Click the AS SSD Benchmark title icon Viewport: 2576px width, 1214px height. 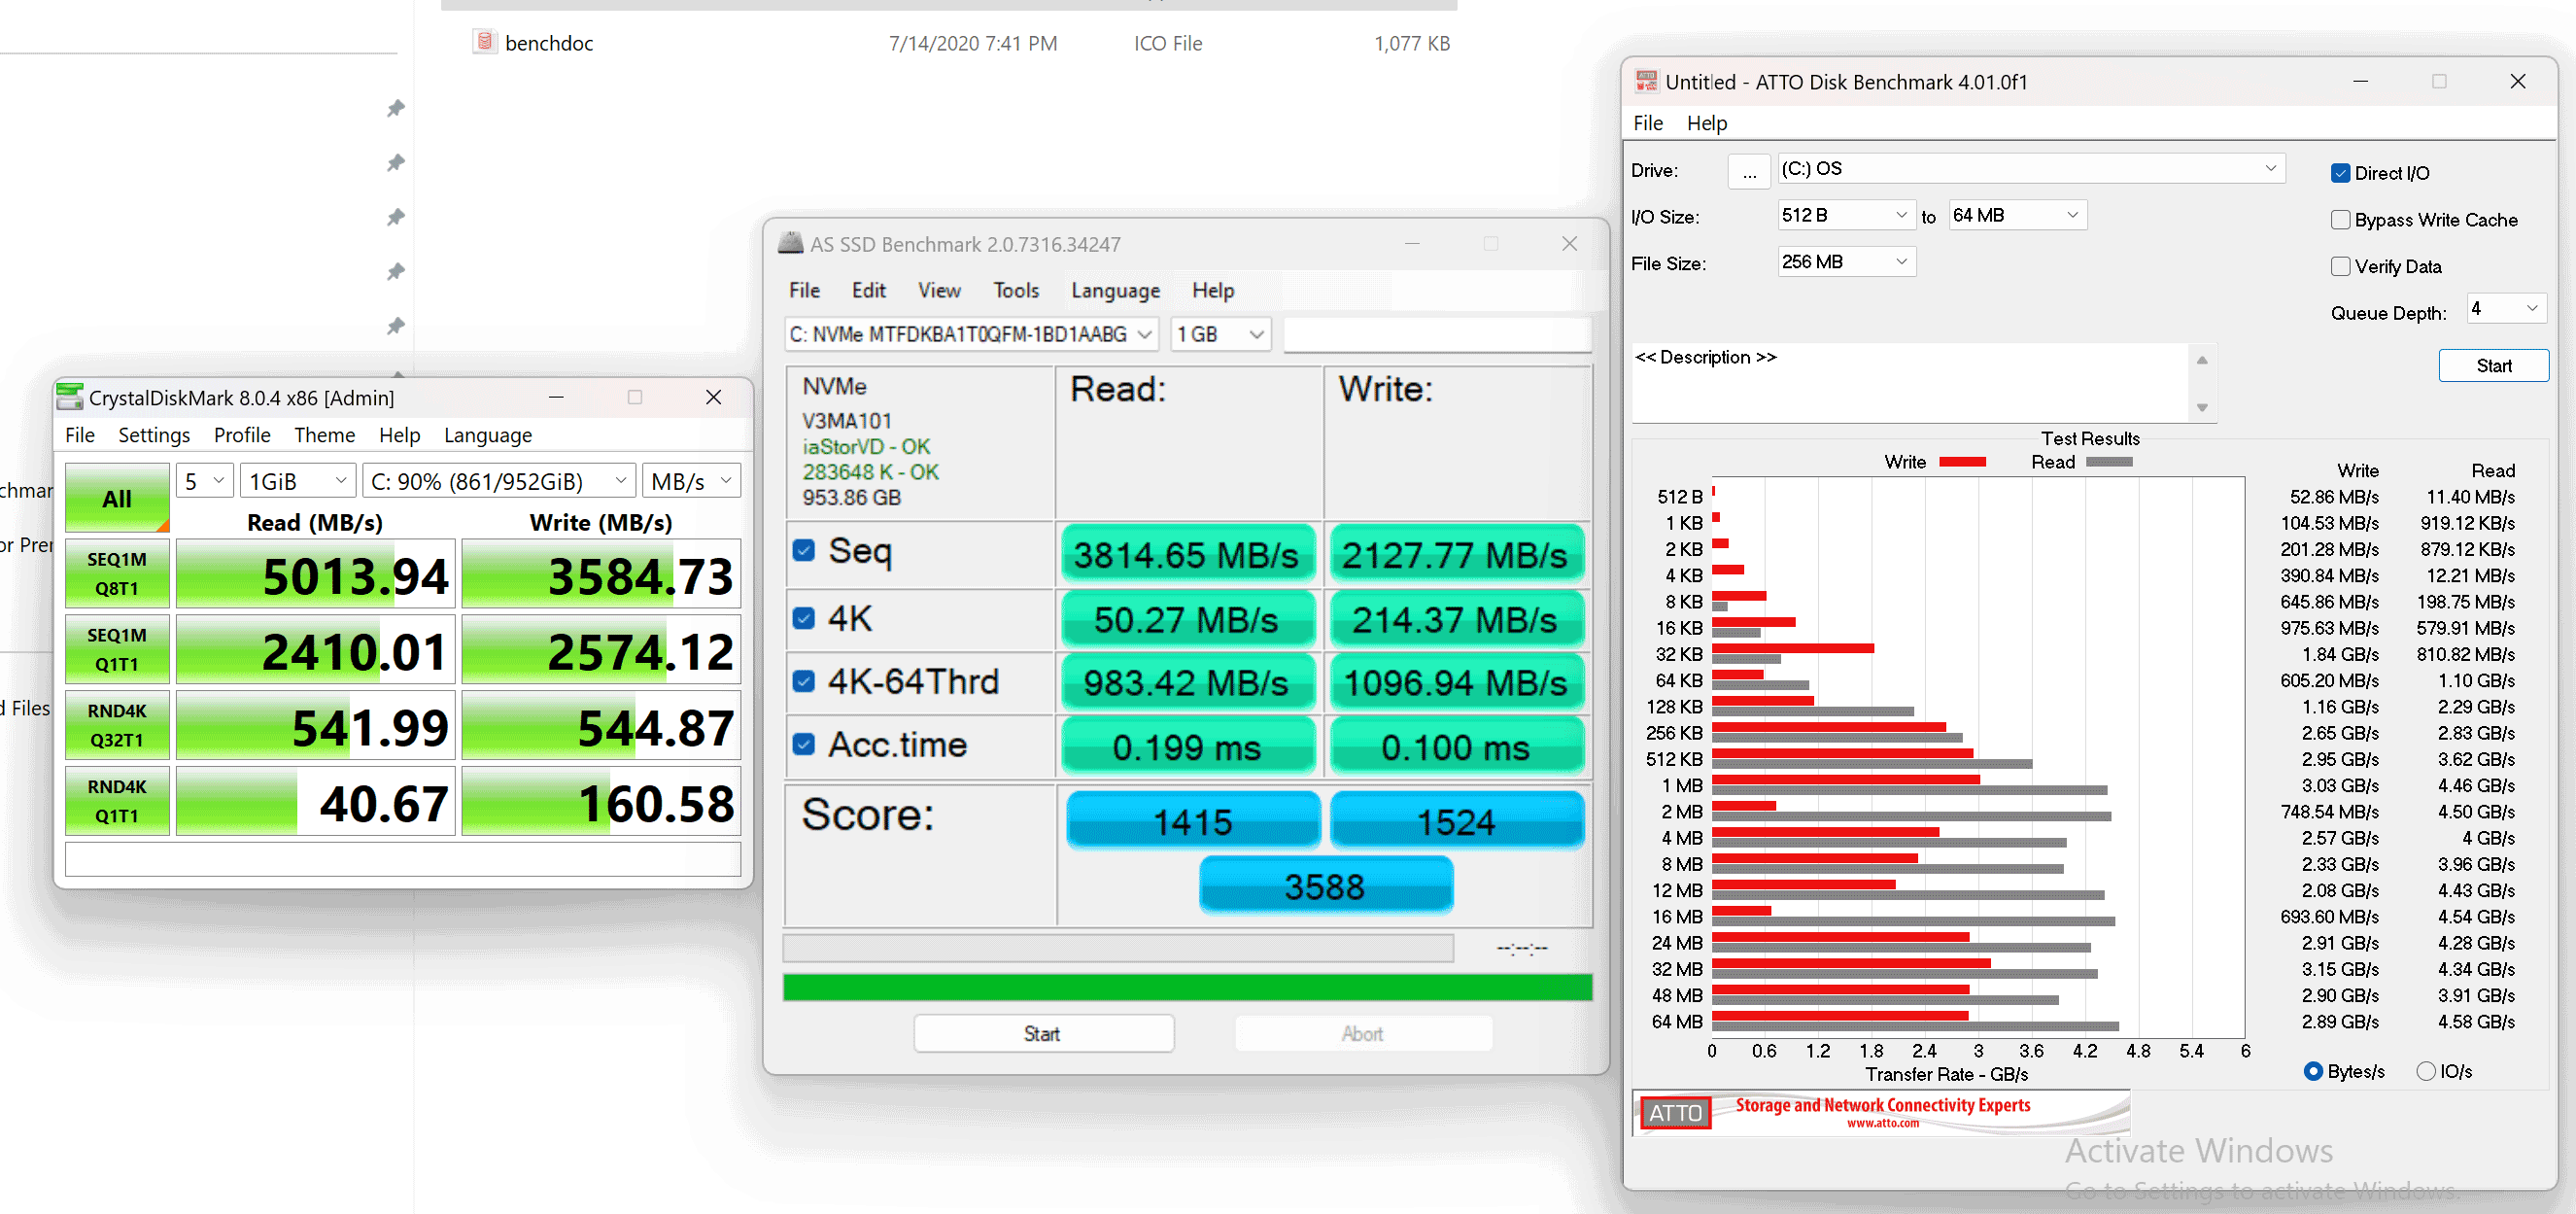point(791,243)
